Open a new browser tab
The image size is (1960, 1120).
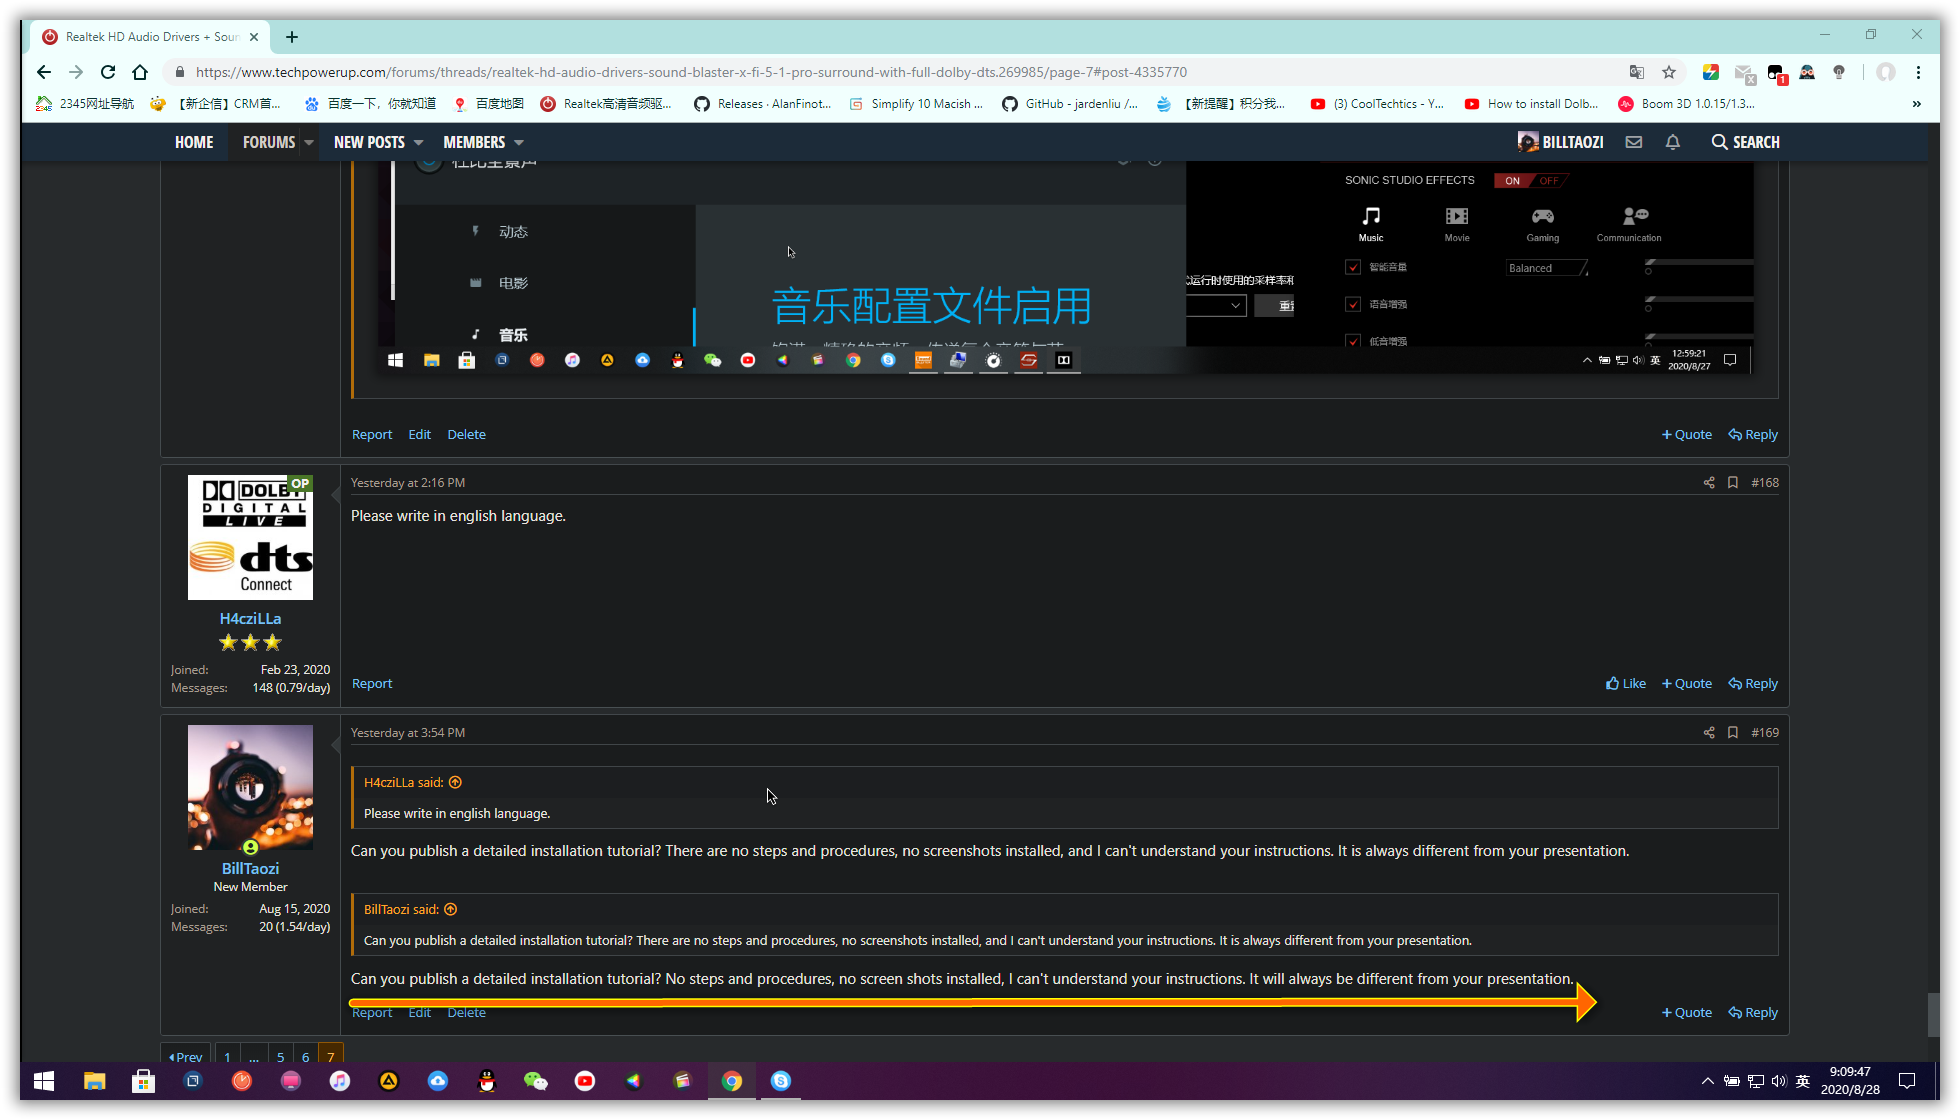point(292,37)
